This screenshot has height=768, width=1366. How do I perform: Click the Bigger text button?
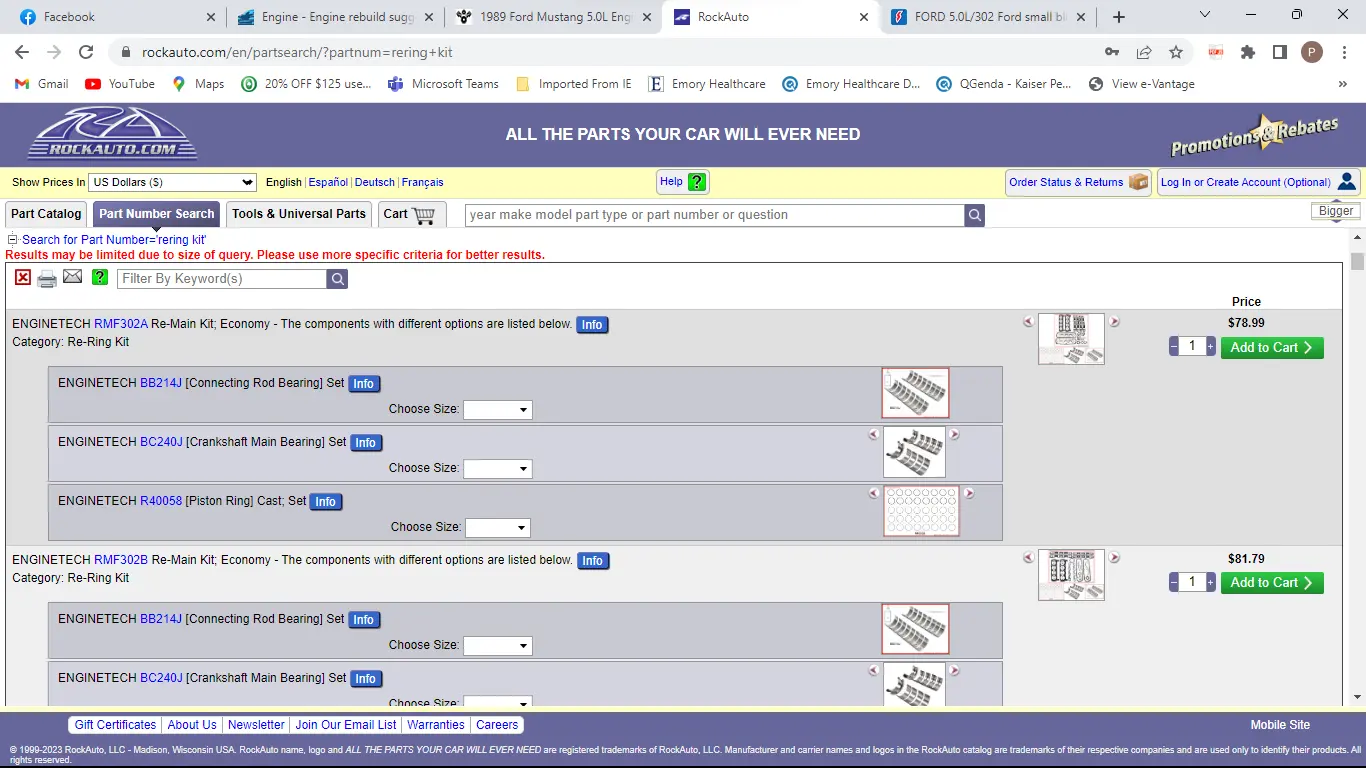1336,211
